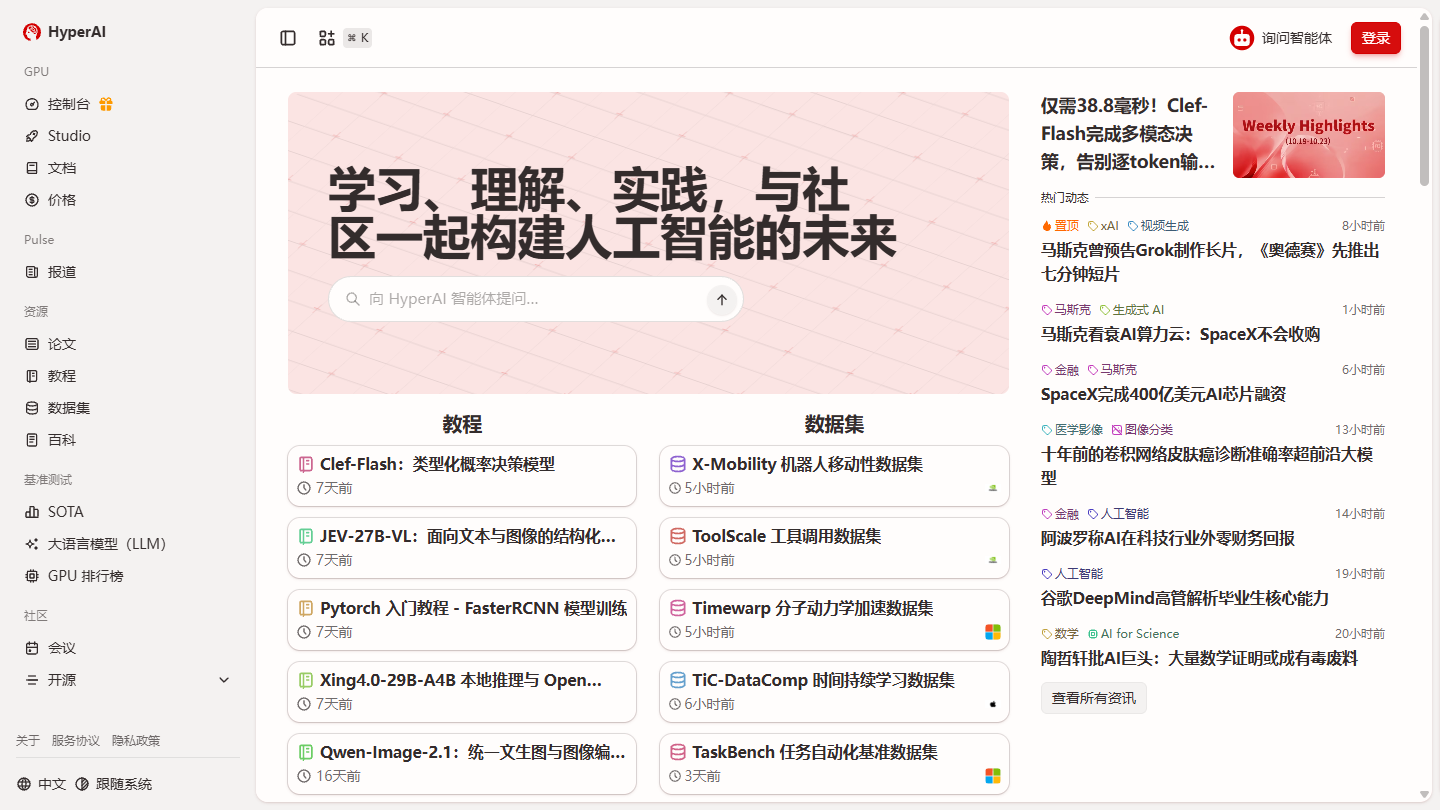
Task: Click the 医学影像 news tag
Action: (x=1072, y=430)
